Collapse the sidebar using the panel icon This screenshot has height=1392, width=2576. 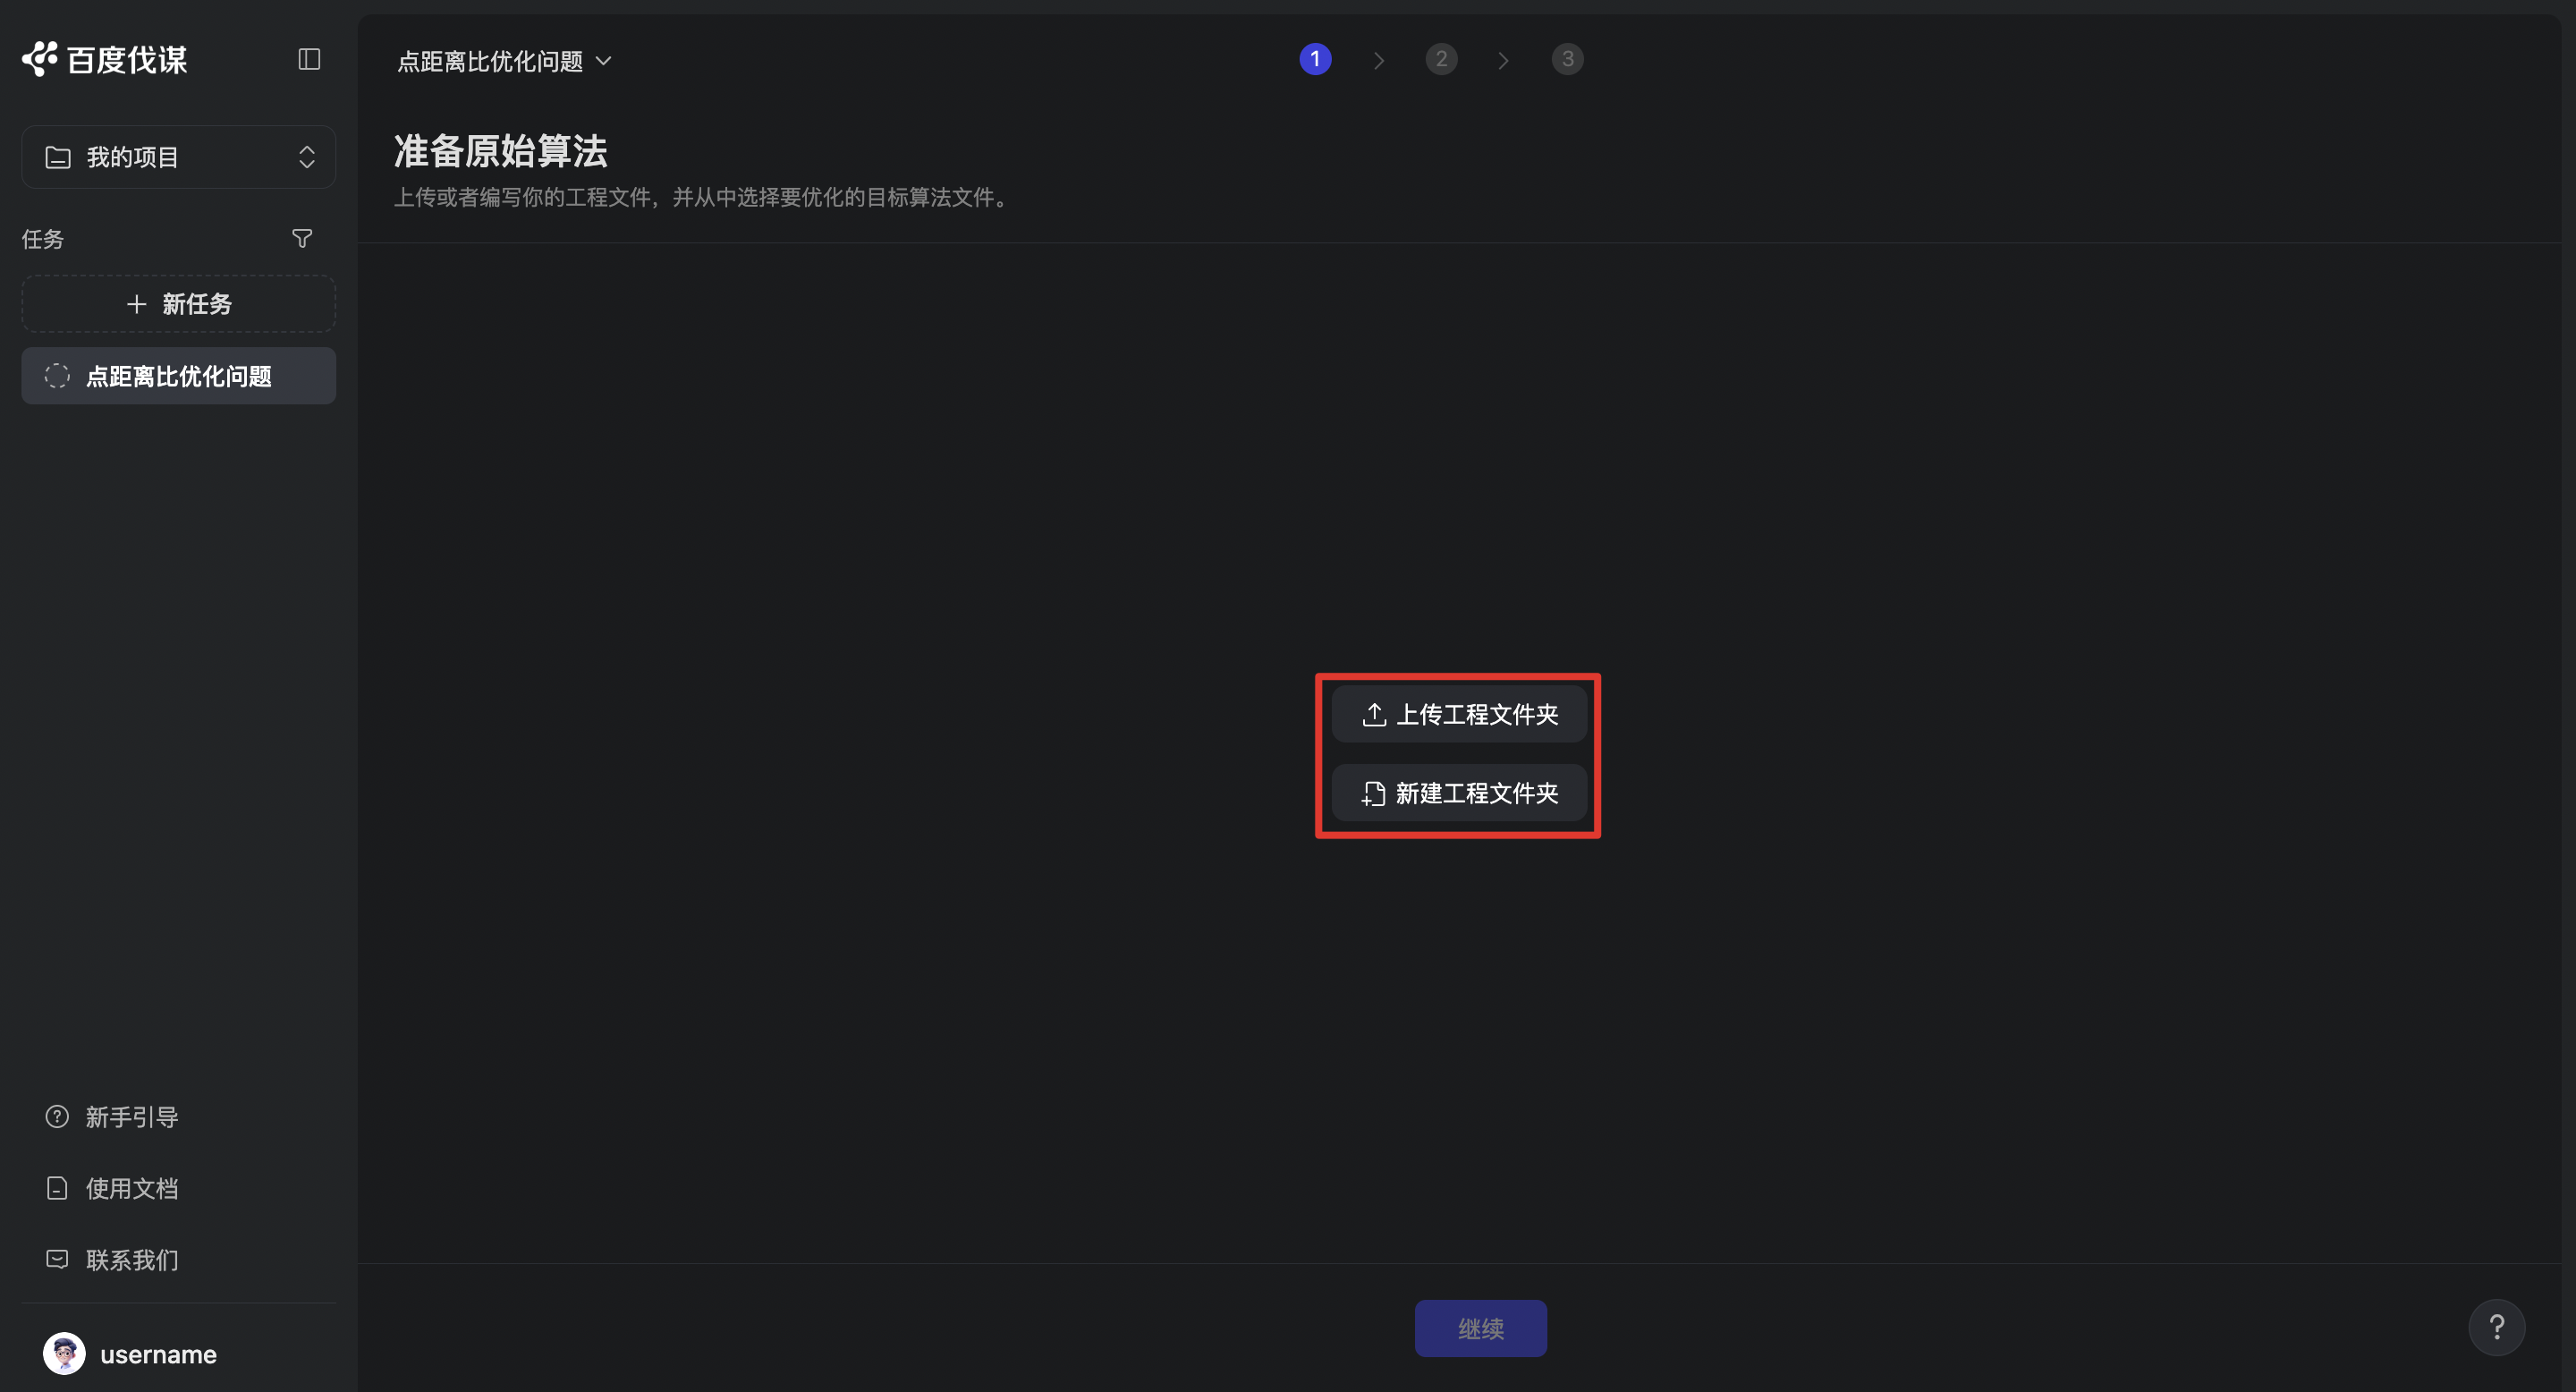coord(308,59)
